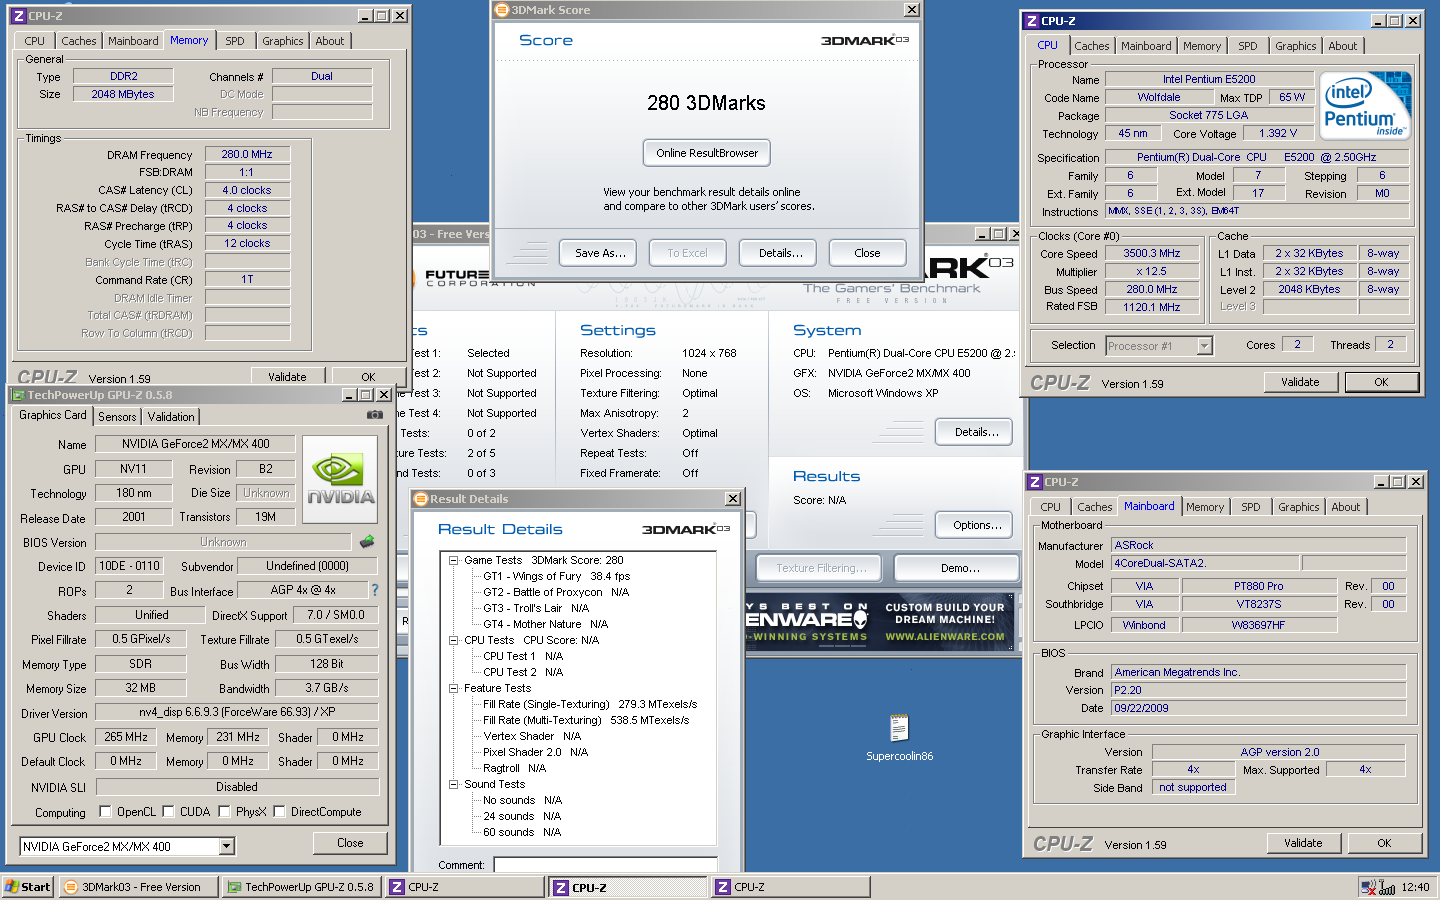Select Fill Rate (Multi-Texturing) result row
Screen dimensions: 1440x900
(x=586, y=720)
